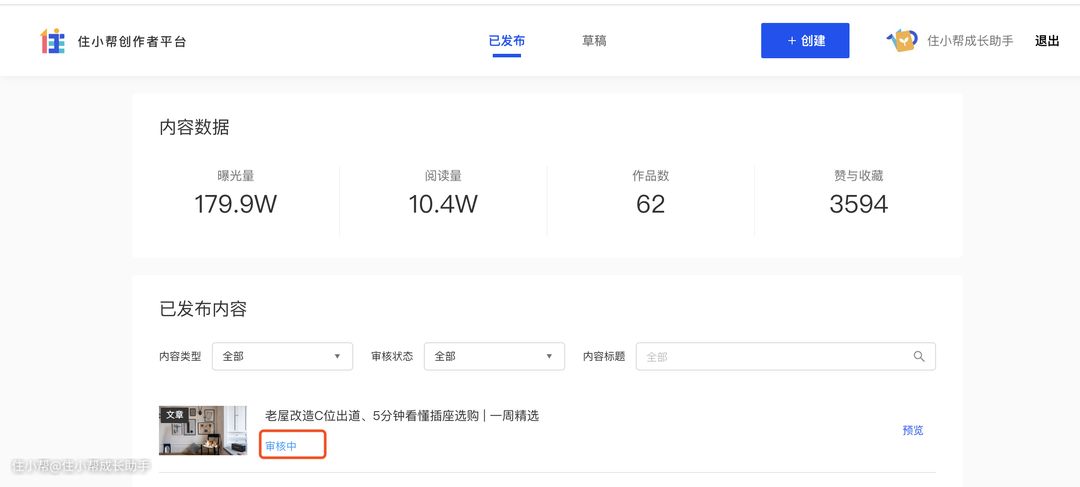Screen dimensions: 1080x487
Task: Select the 已发布 tab
Action: point(507,41)
